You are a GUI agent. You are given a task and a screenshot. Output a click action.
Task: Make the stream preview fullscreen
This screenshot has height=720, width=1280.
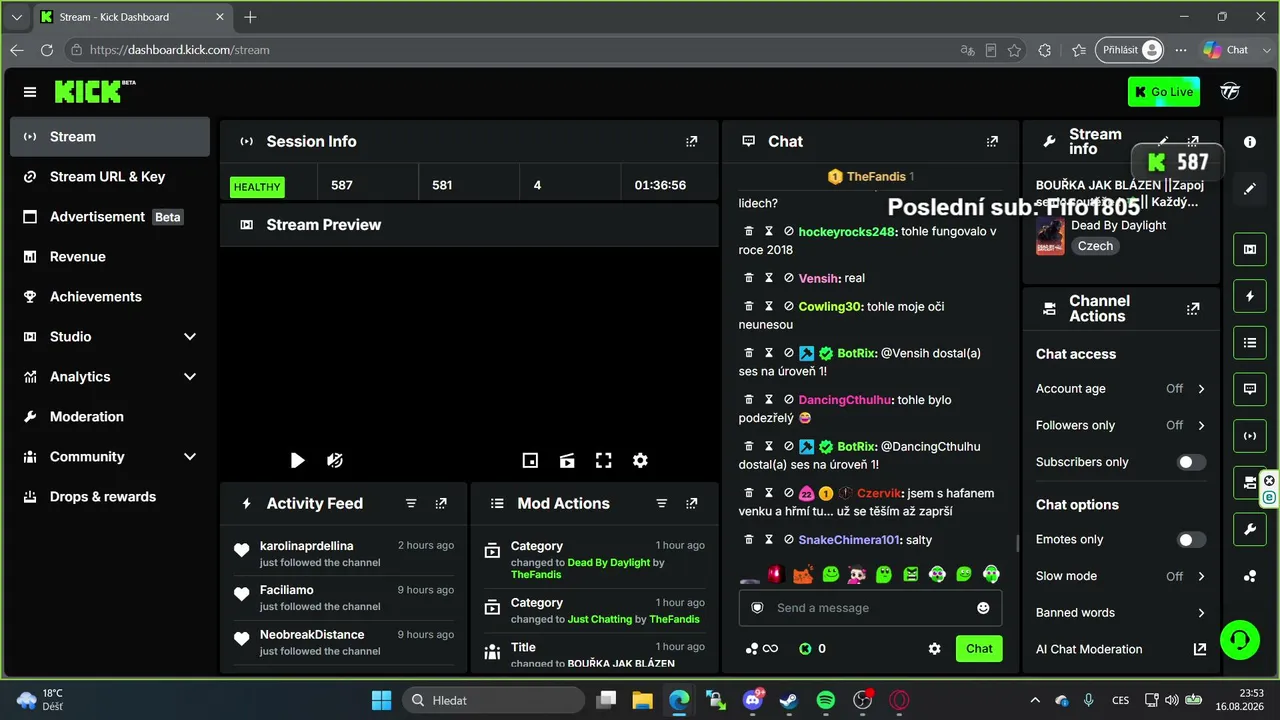(603, 460)
